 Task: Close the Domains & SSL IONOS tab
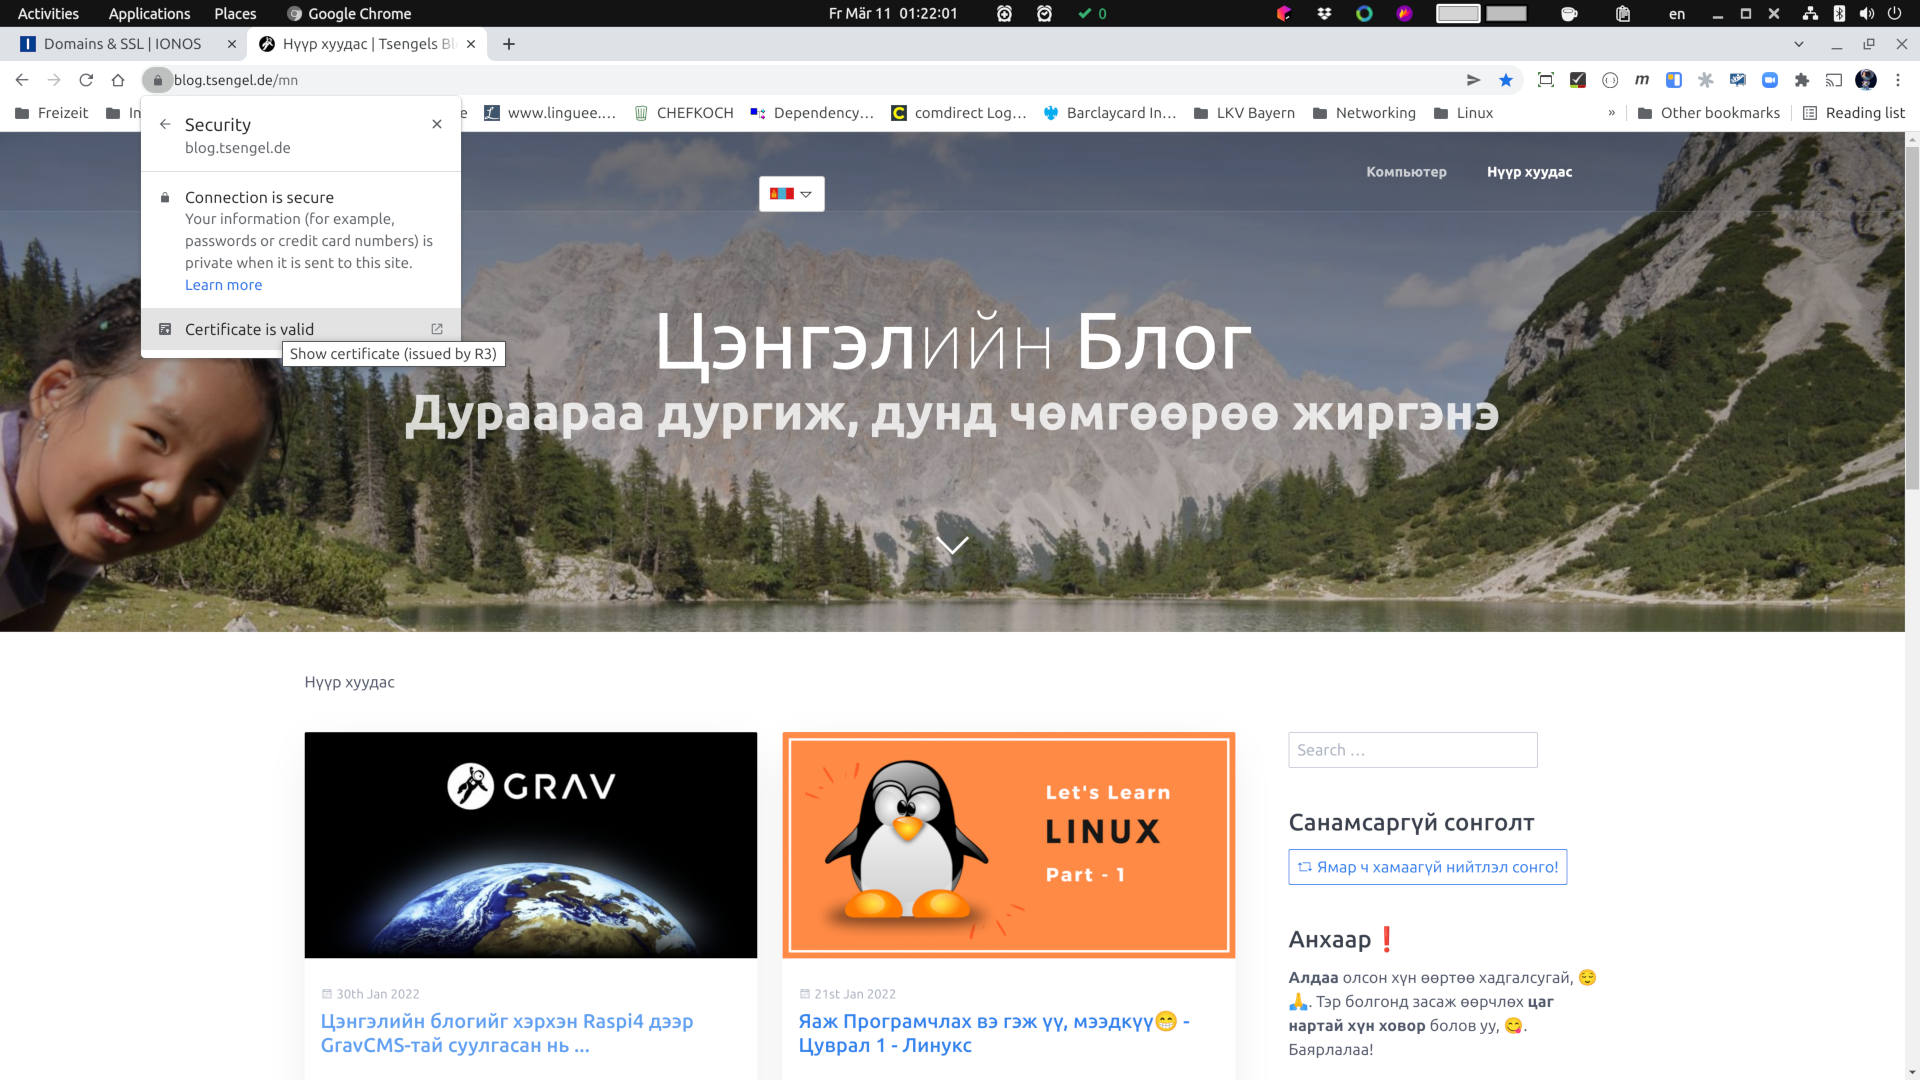point(232,44)
